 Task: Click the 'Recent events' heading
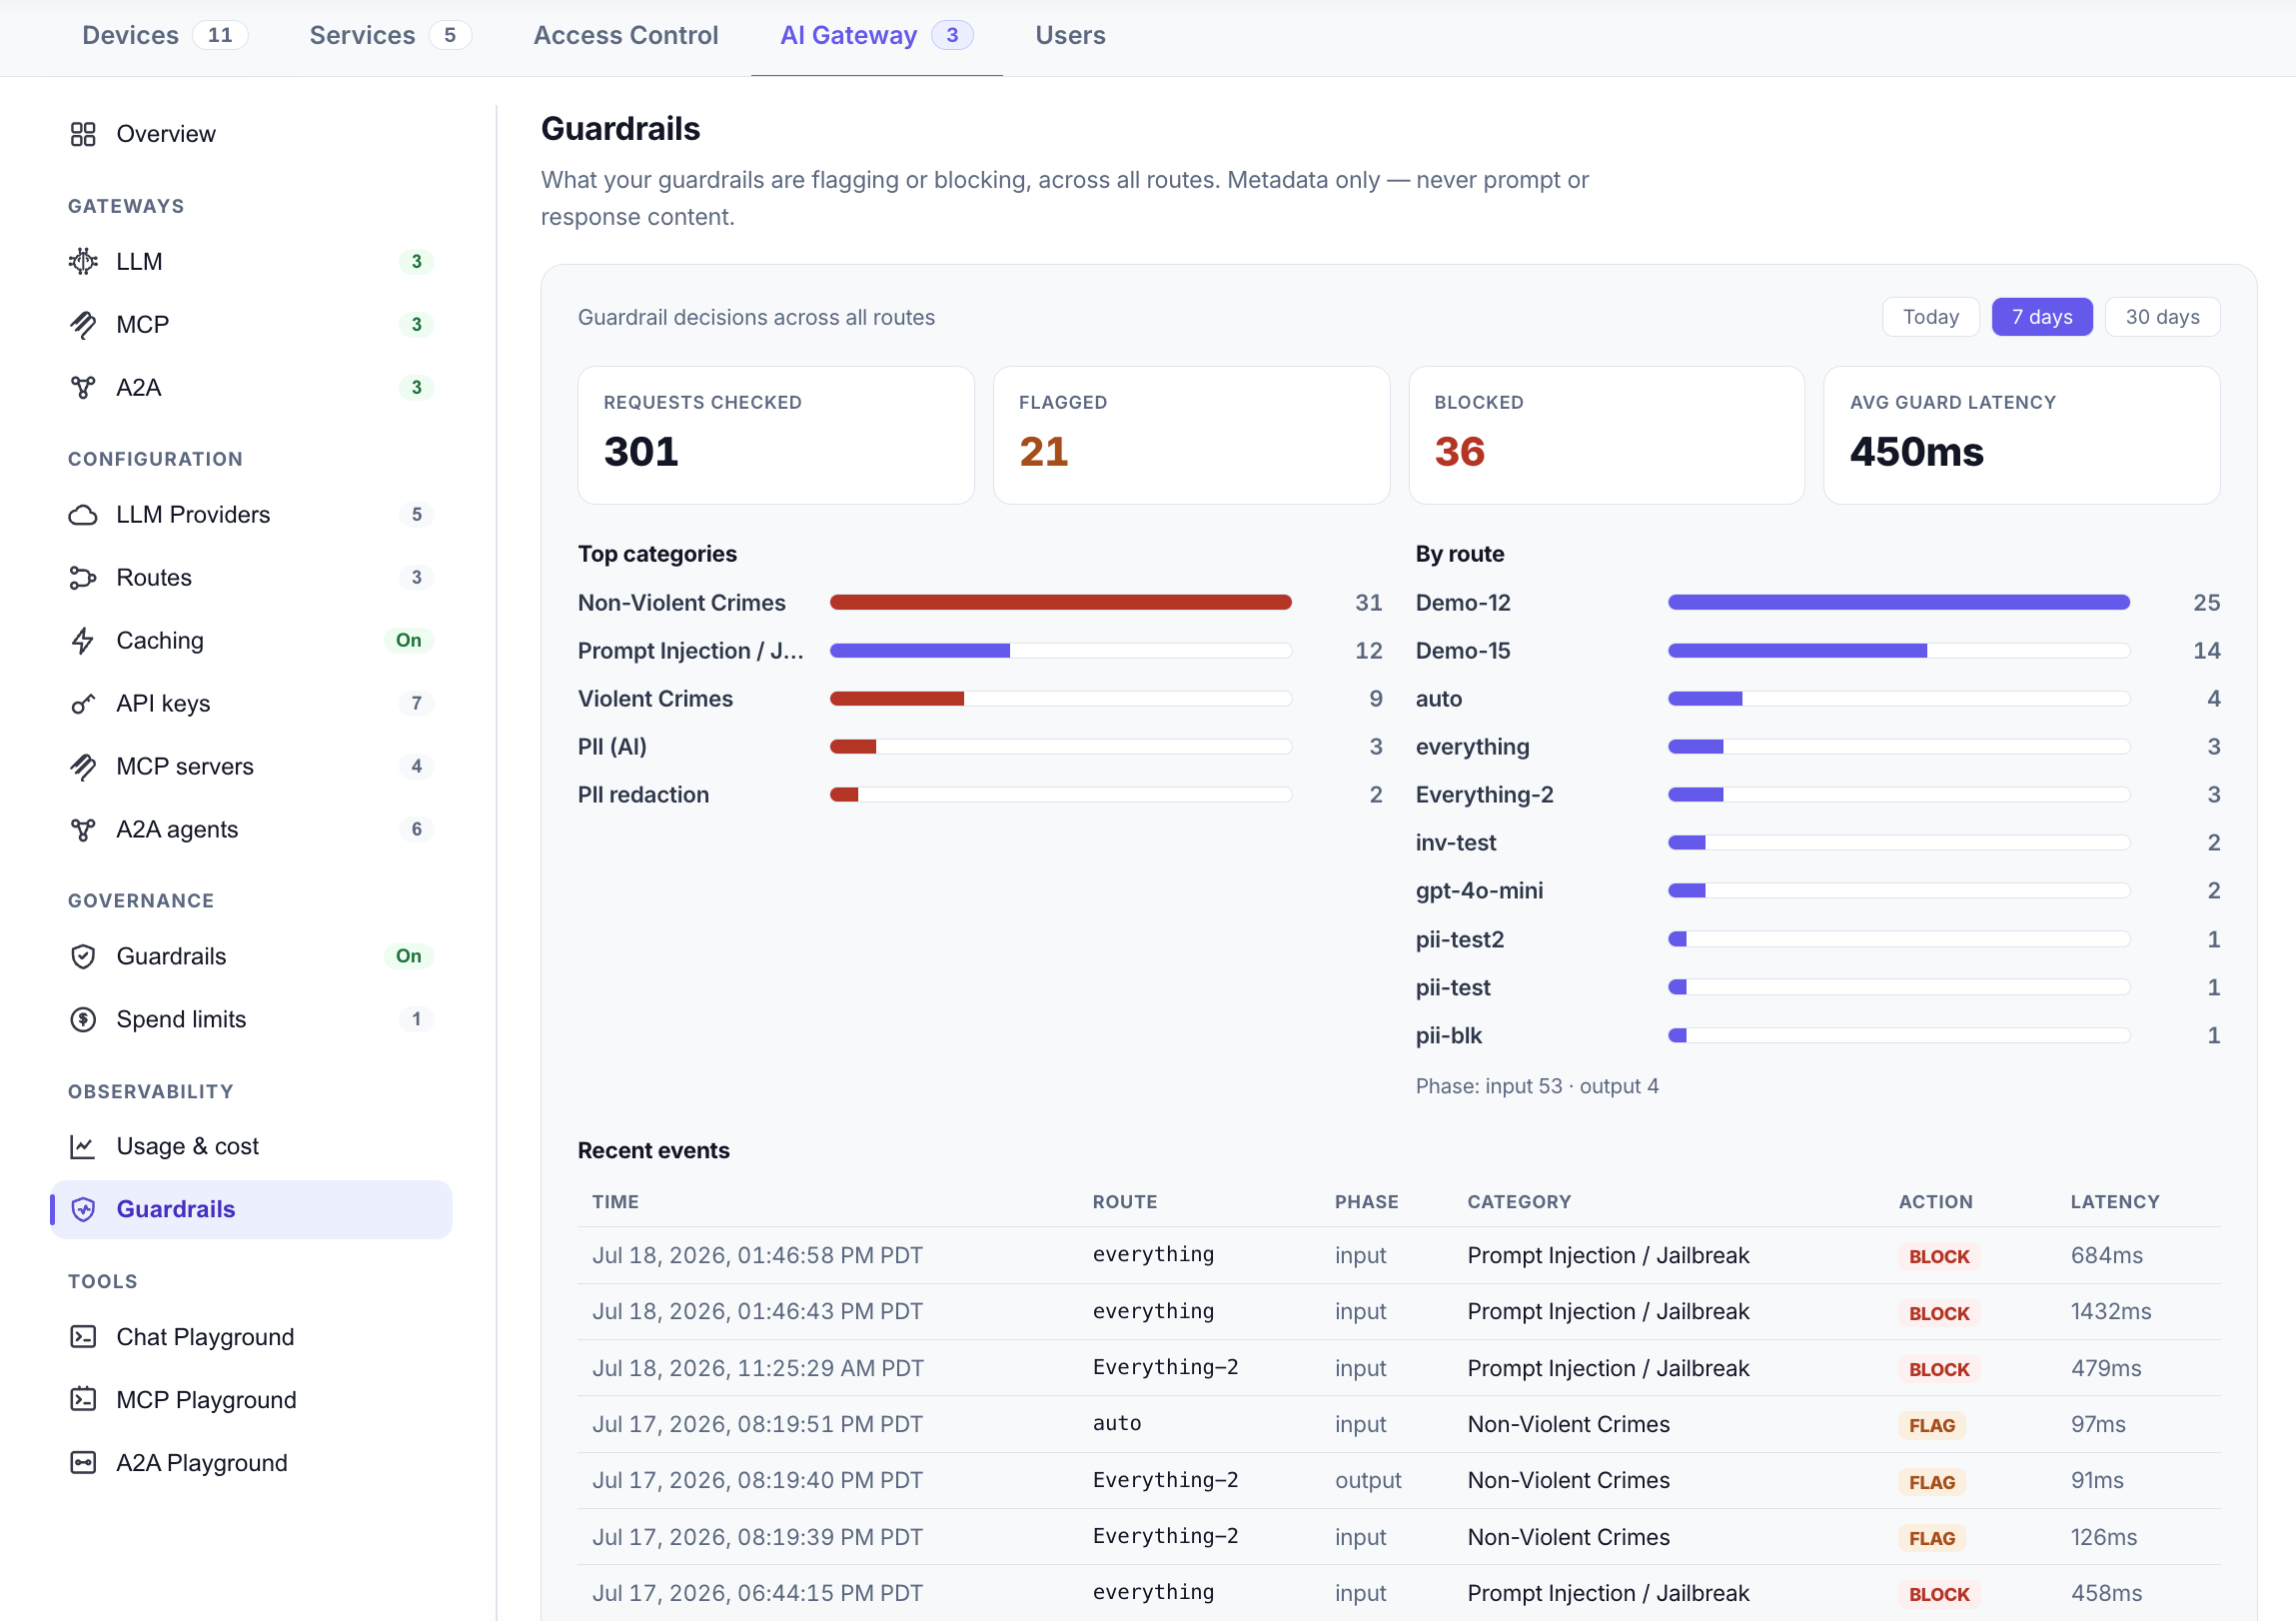(653, 1150)
